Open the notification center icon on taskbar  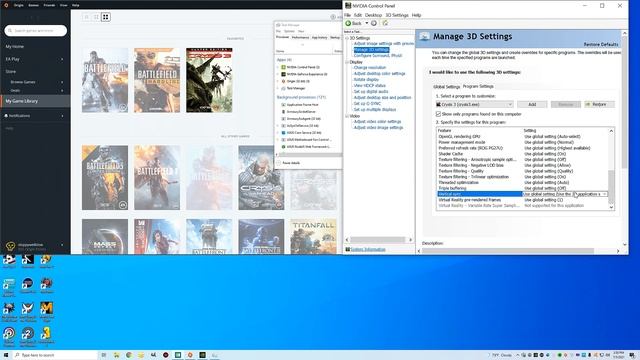point(632,355)
